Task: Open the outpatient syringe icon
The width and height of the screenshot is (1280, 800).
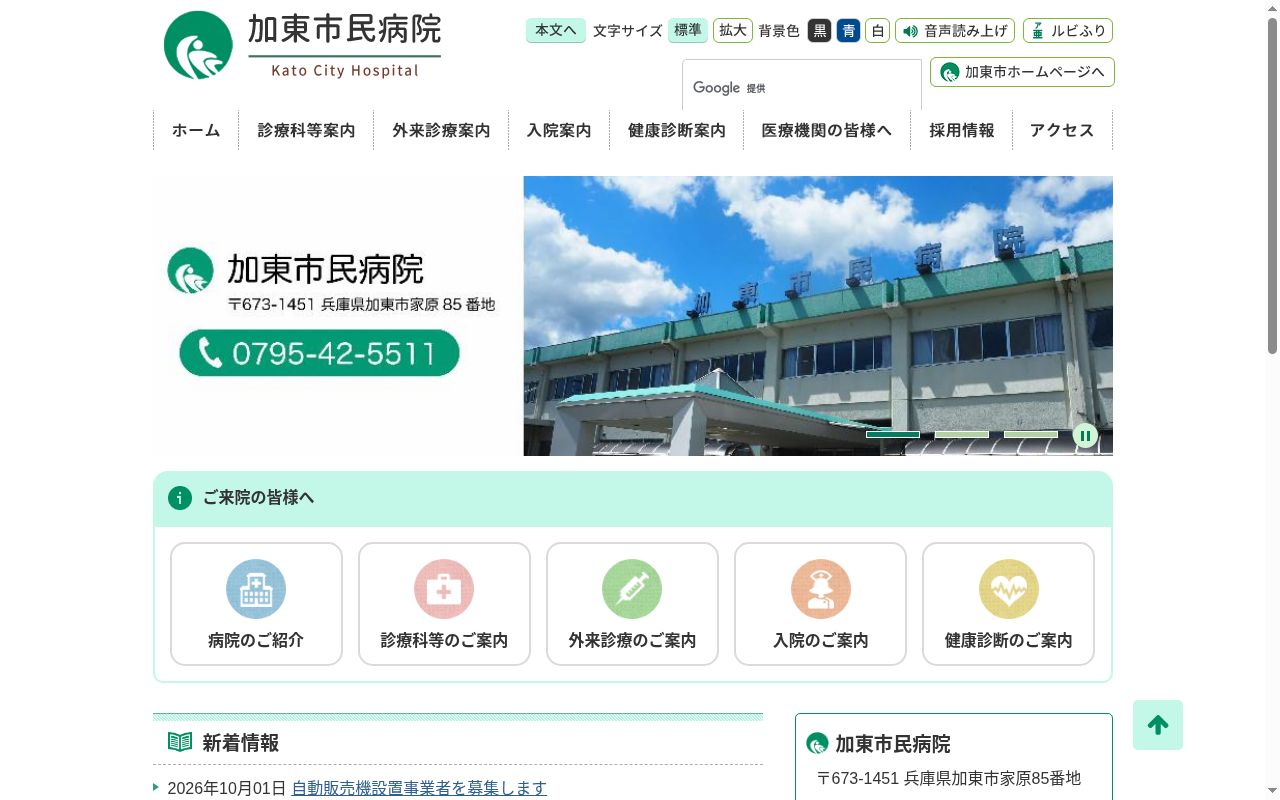Action: [632, 589]
